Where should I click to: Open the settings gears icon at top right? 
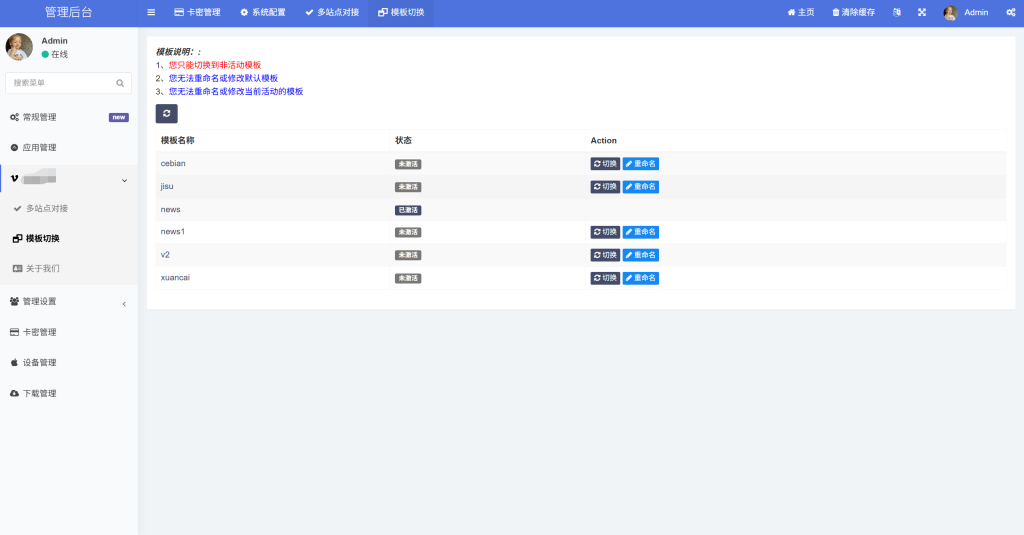(x=1010, y=12)
